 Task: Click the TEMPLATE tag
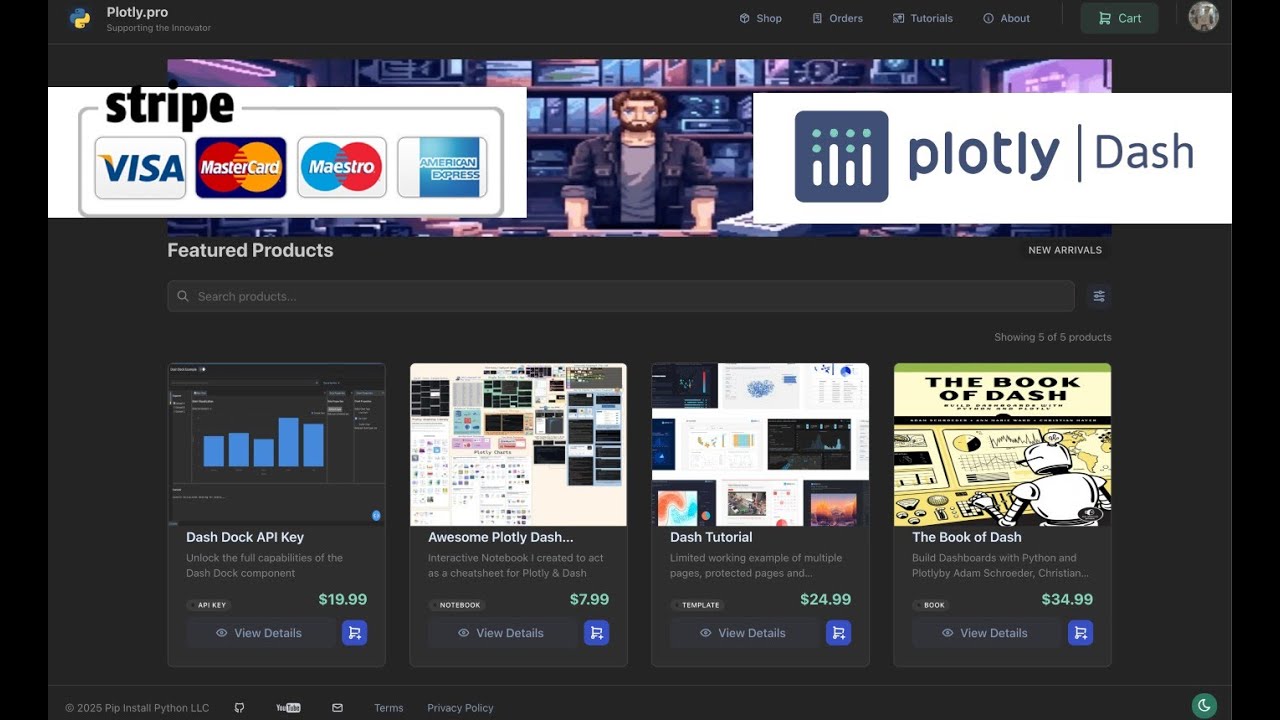(697, 605)
